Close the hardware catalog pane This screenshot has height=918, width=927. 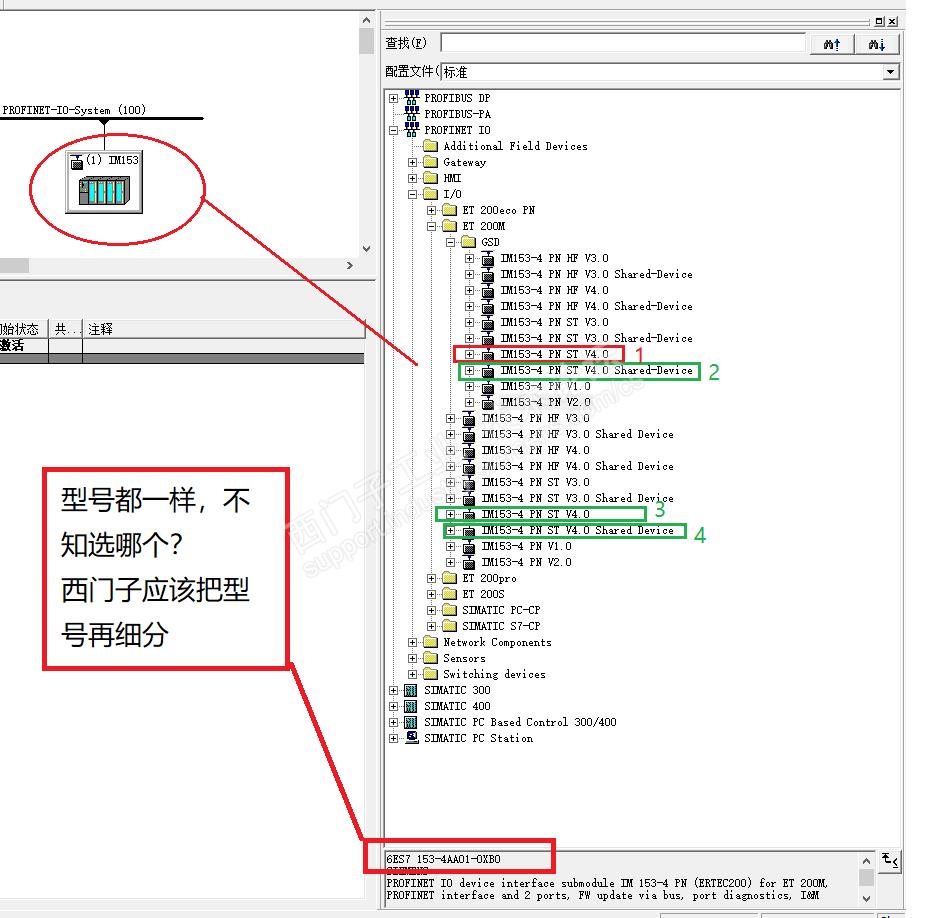click(893, 22)
